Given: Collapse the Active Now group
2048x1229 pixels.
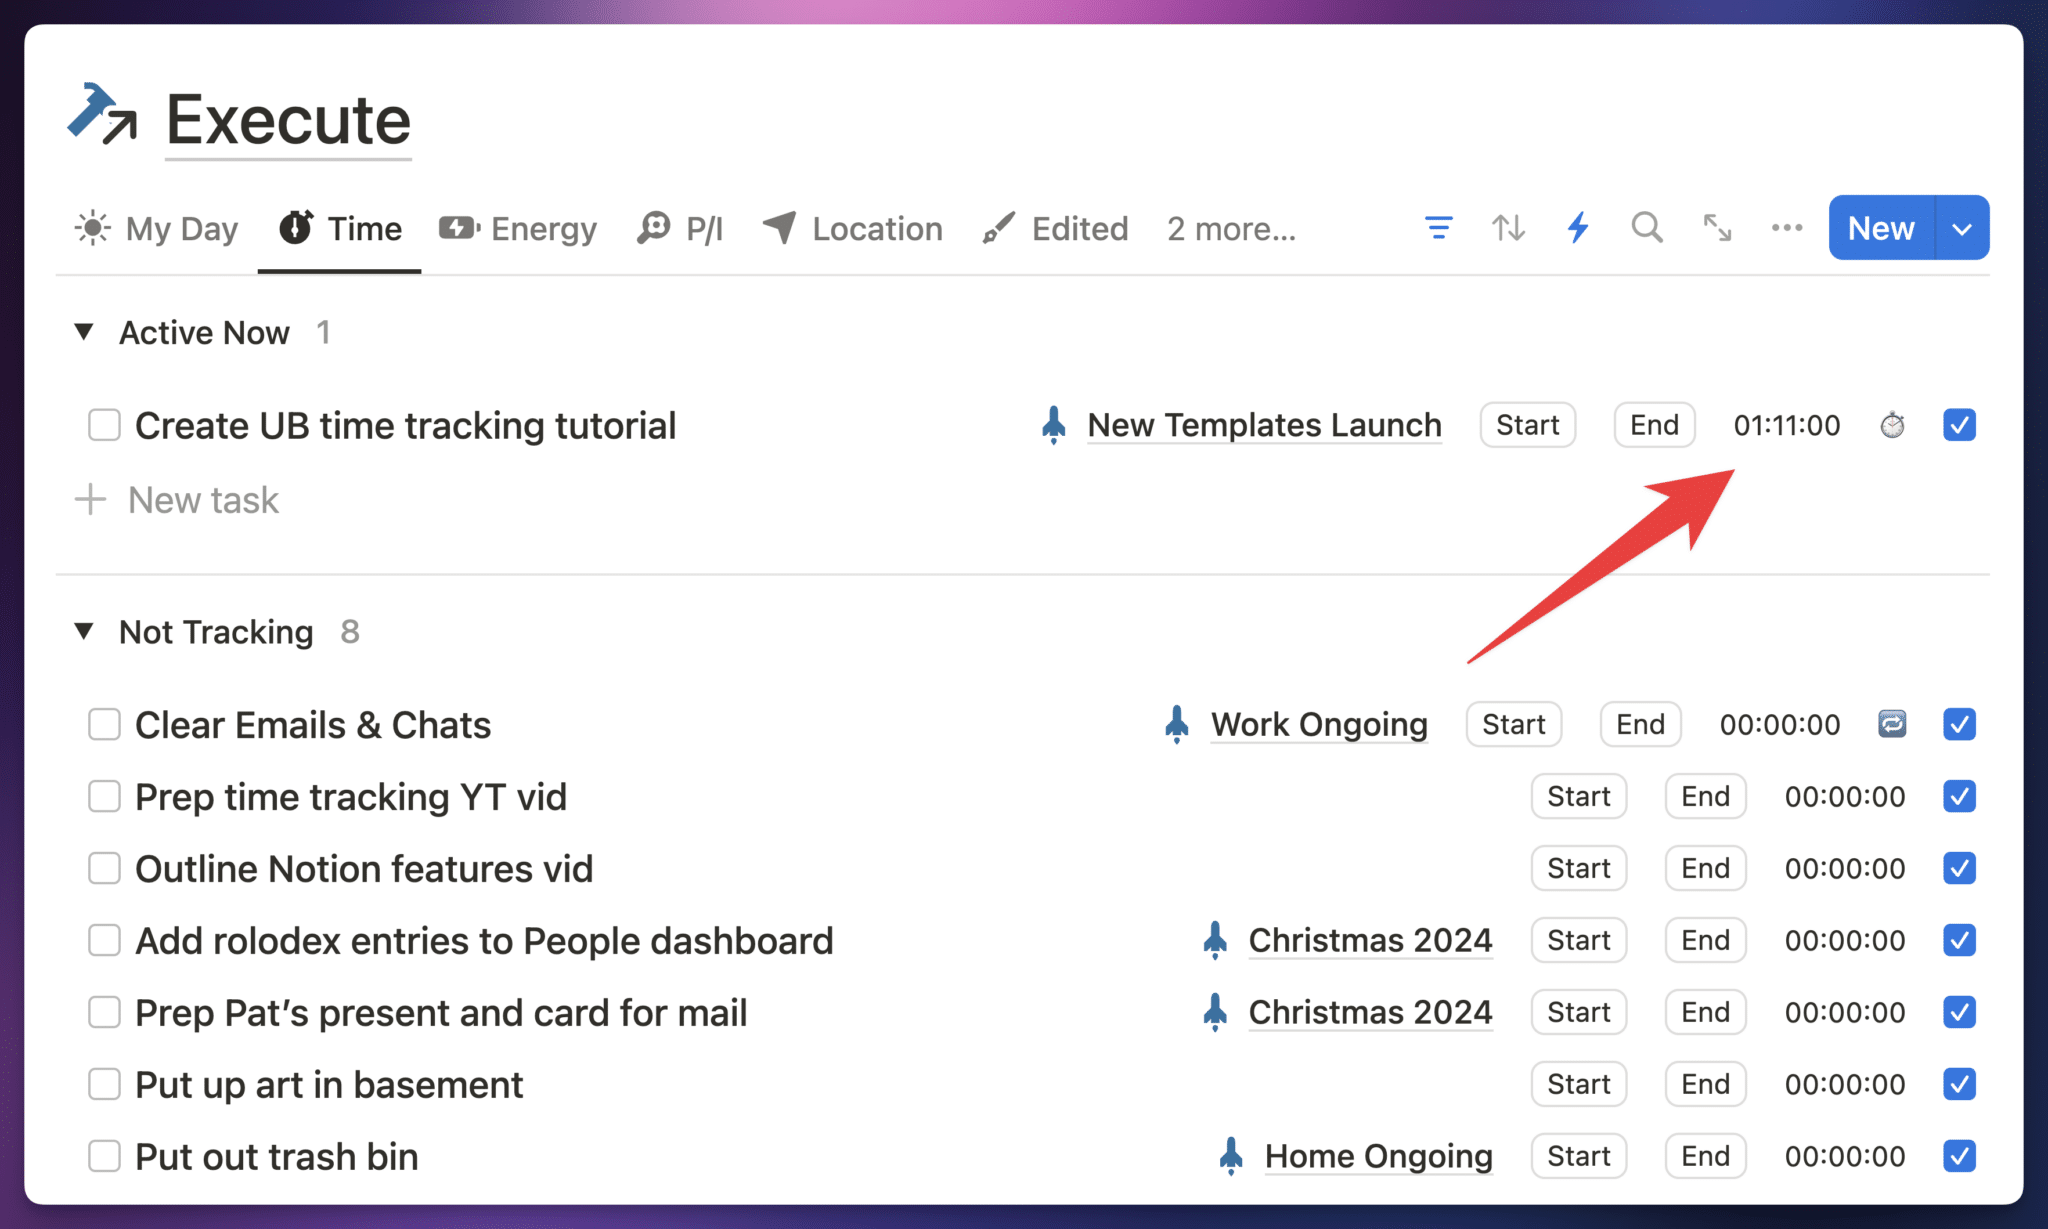Looking at the screenshot, I should click(x=84, y=332).
